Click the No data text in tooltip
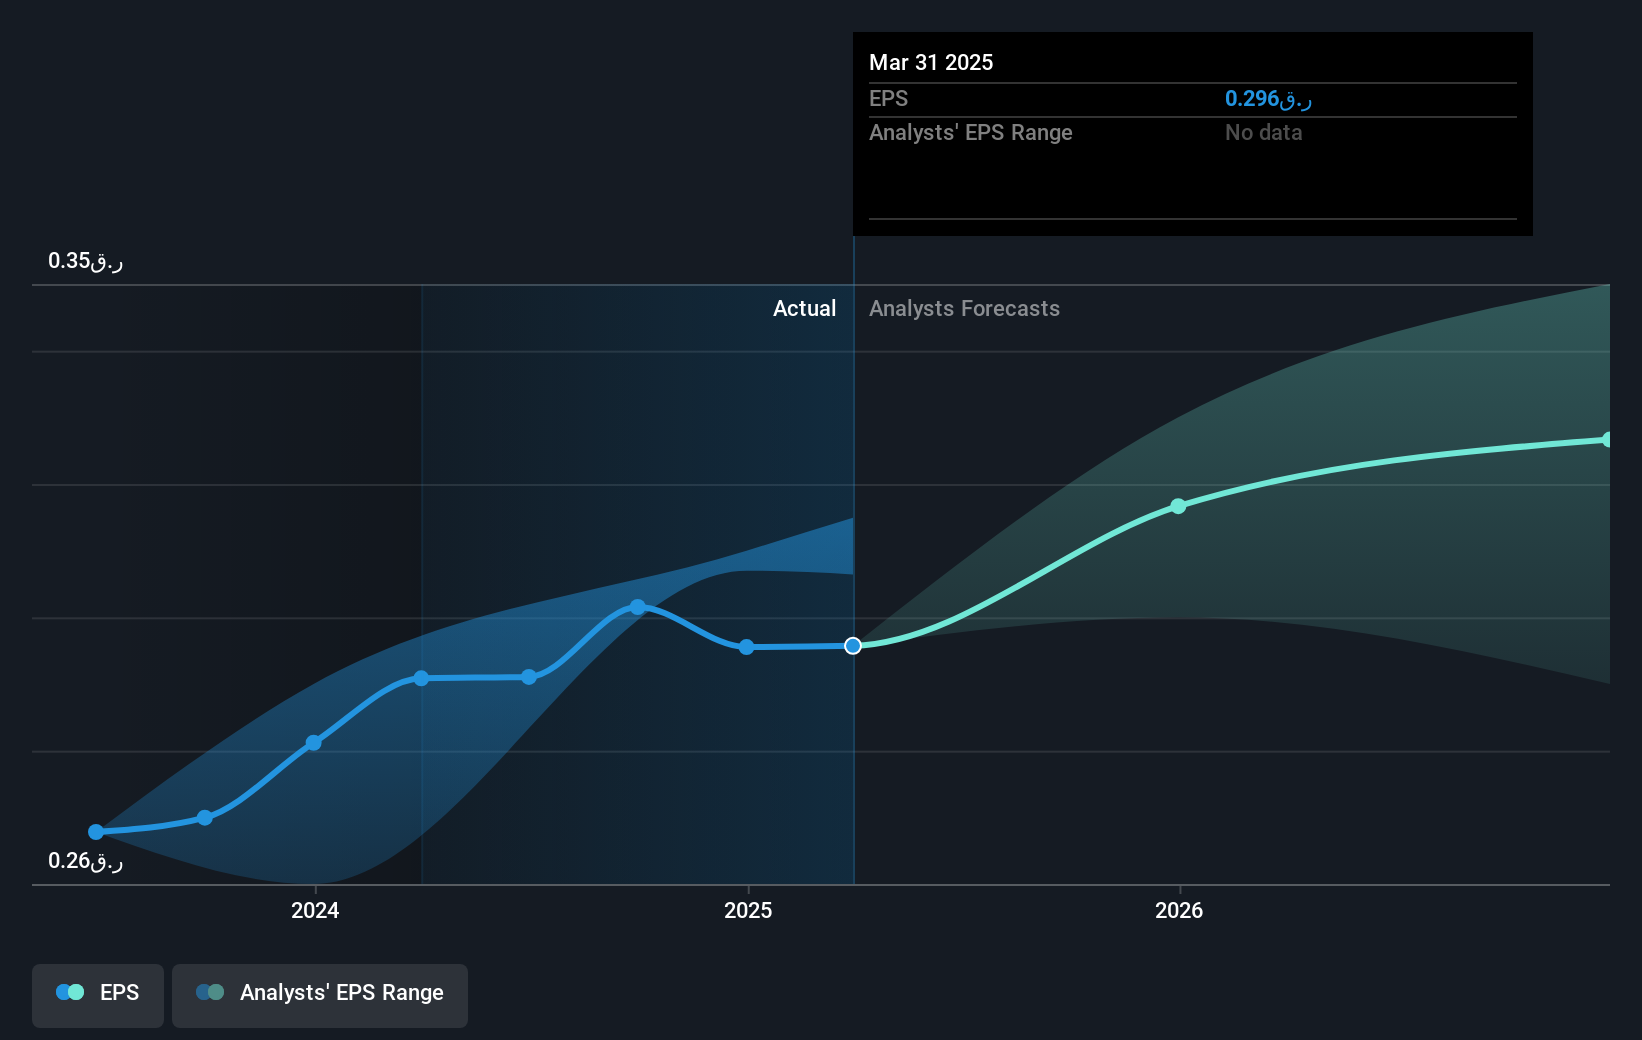 coord(1264,132)
